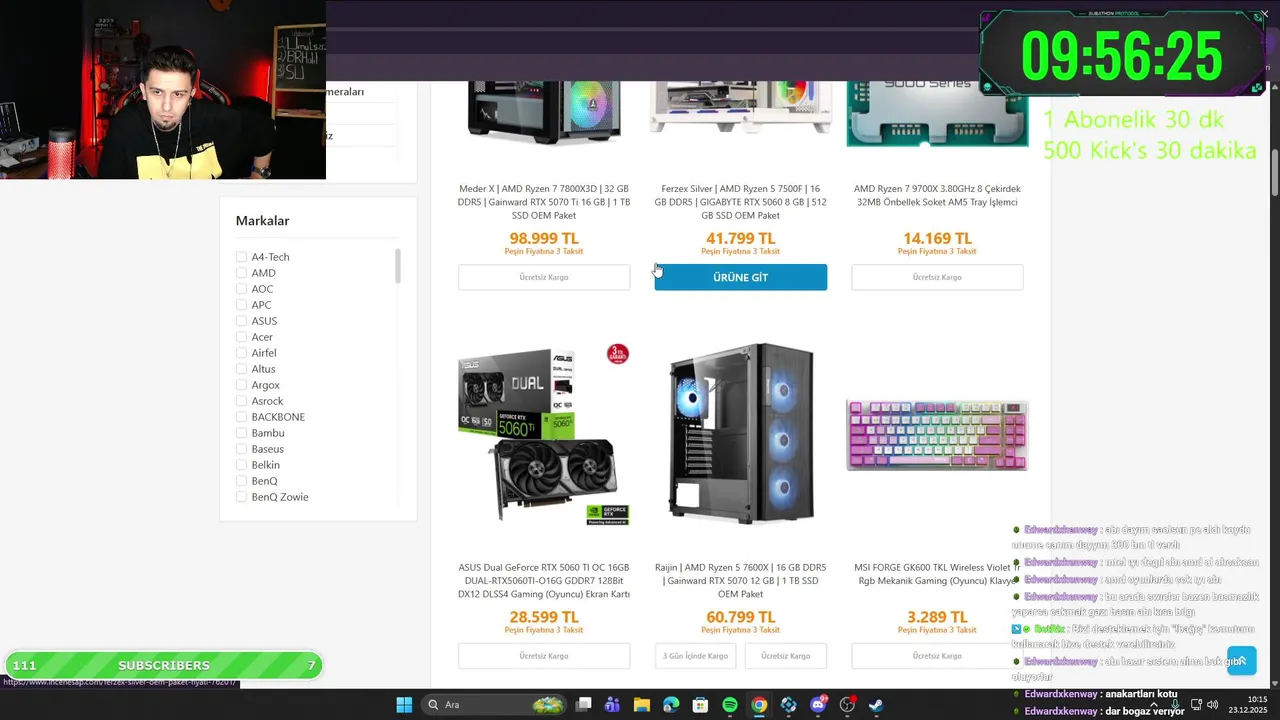Click the blue scroll-to-top arrow button
Viewport: 1280px width, 720px height.
point(1241,660)
